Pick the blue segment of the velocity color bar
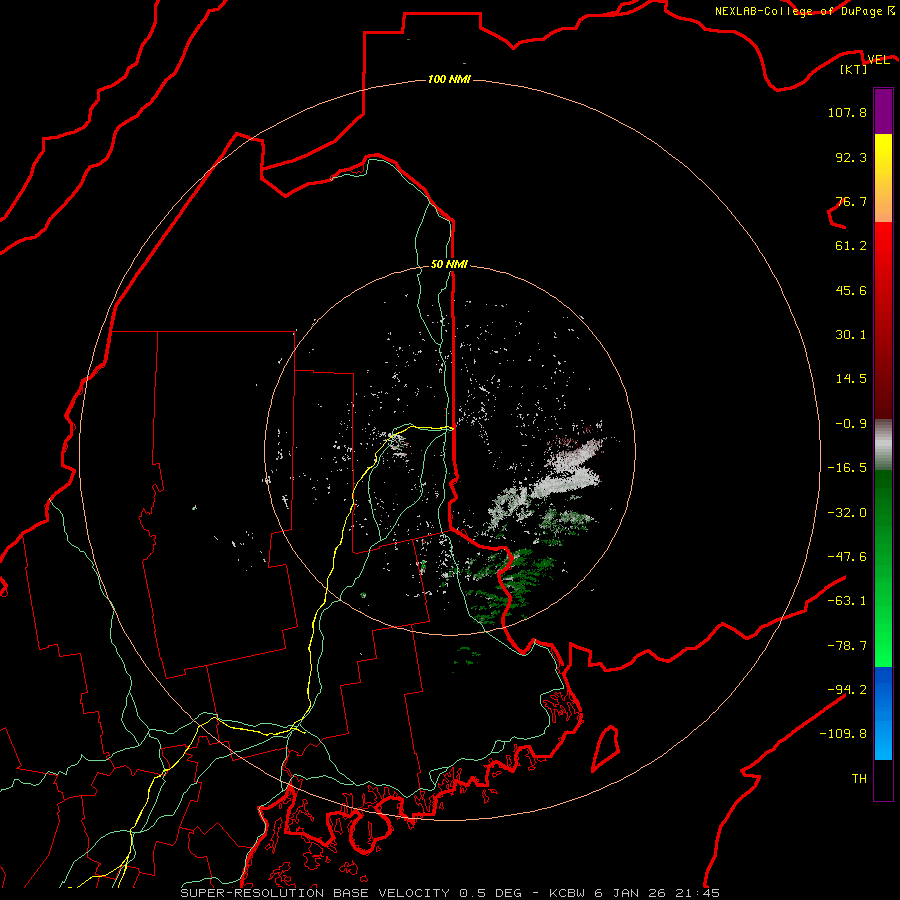The height and width of the screenshot is (900, 900). point(883,713)
